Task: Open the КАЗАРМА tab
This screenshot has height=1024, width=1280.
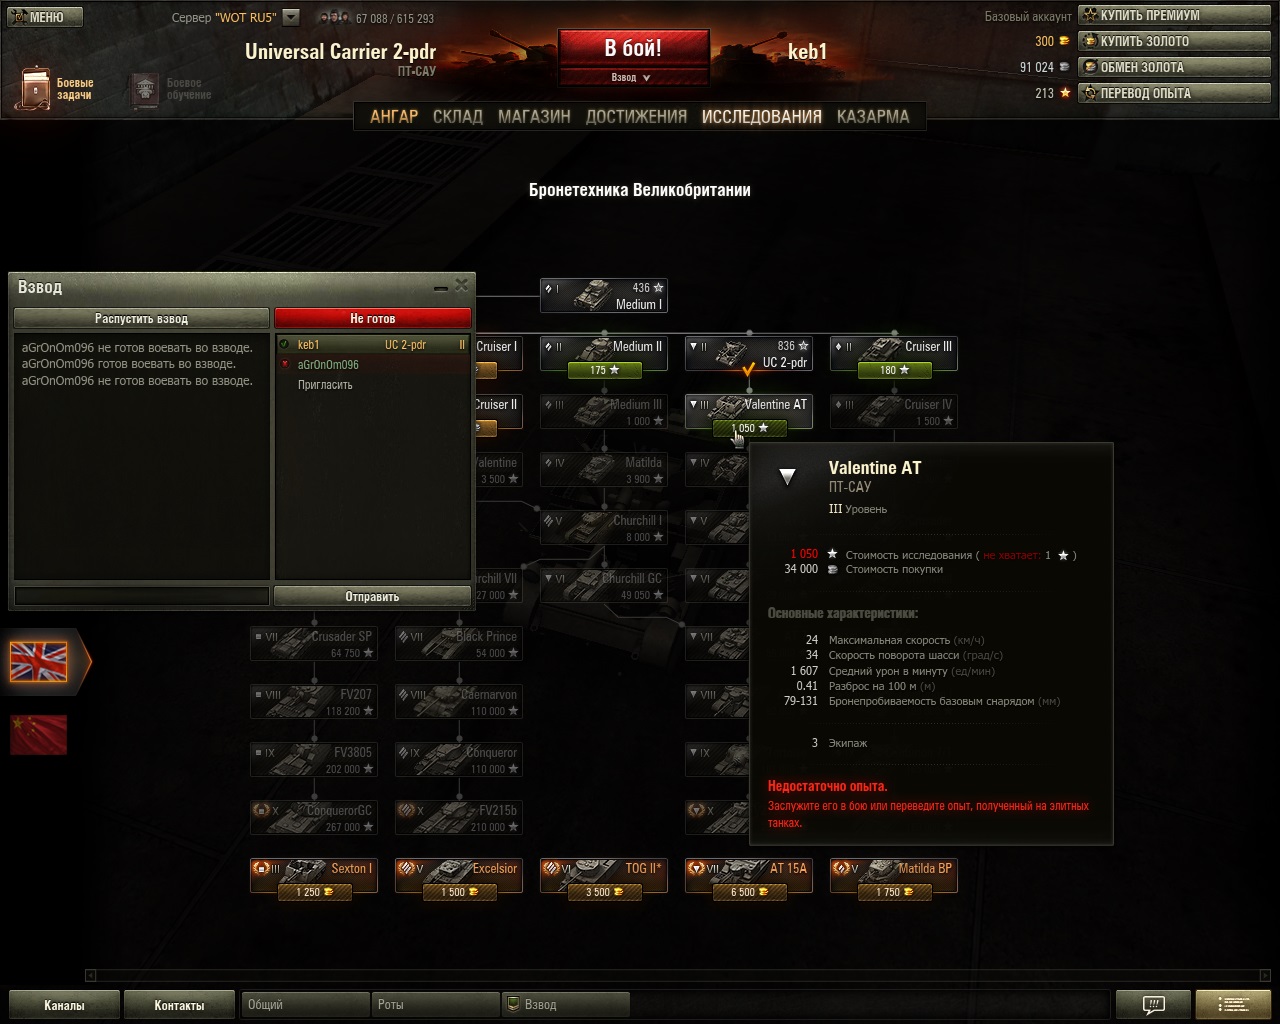Action: point(873,116)
